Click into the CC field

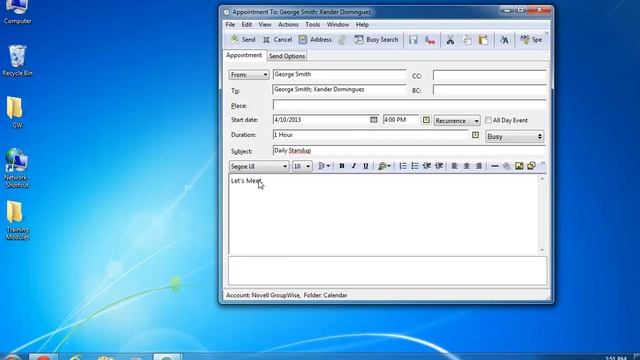coord(489,76)
